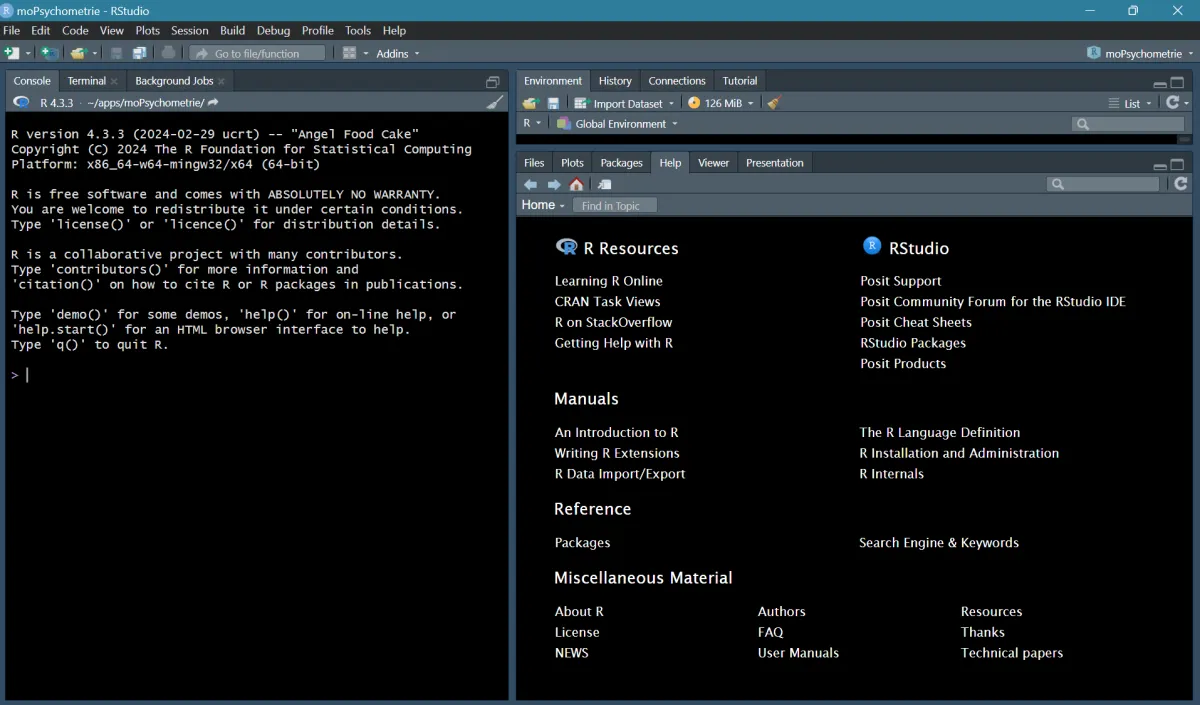Open Posit Cheat Sheets
This screenshot has width=1200, height=705.
point(914,321)
